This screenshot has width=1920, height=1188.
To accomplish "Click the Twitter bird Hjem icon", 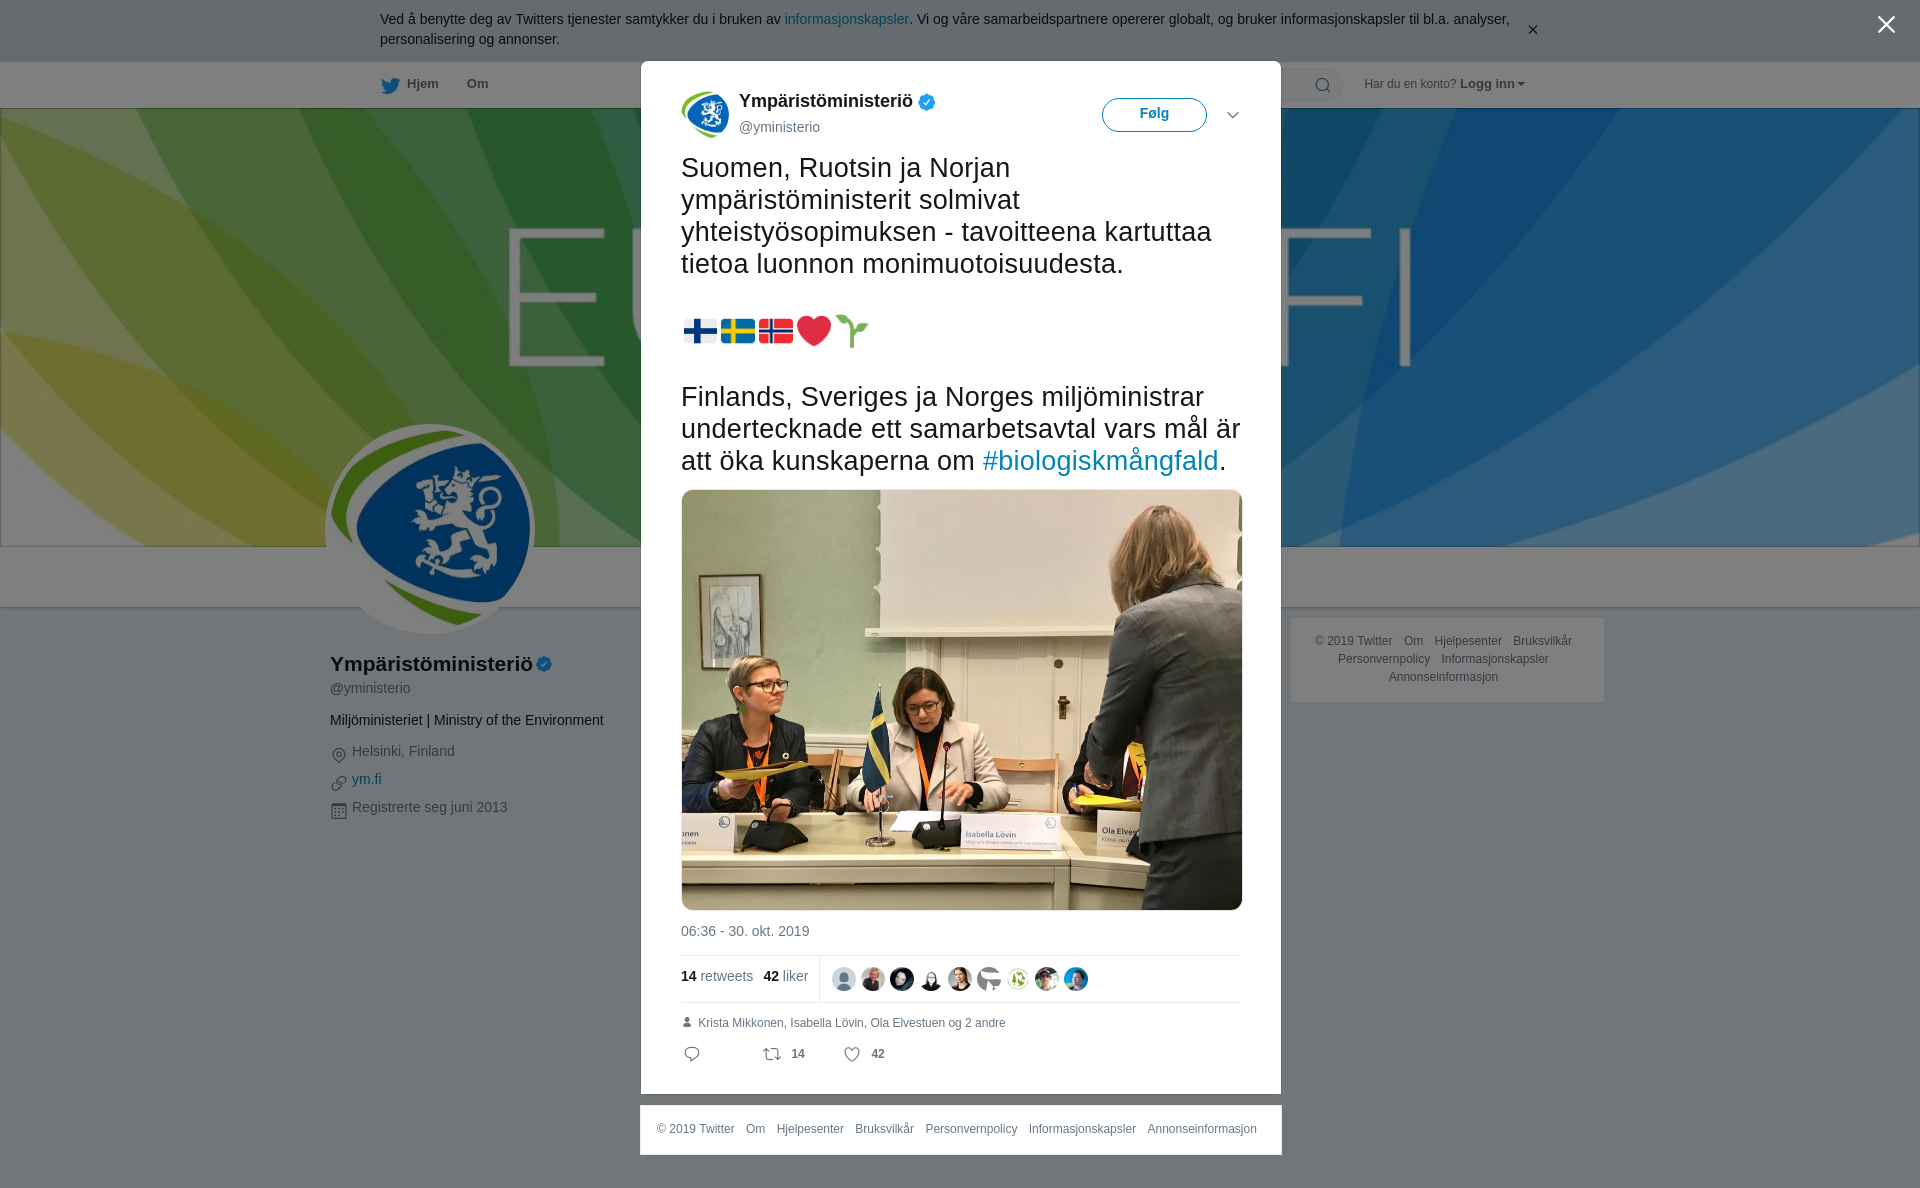I will click(x=390, y=85).
